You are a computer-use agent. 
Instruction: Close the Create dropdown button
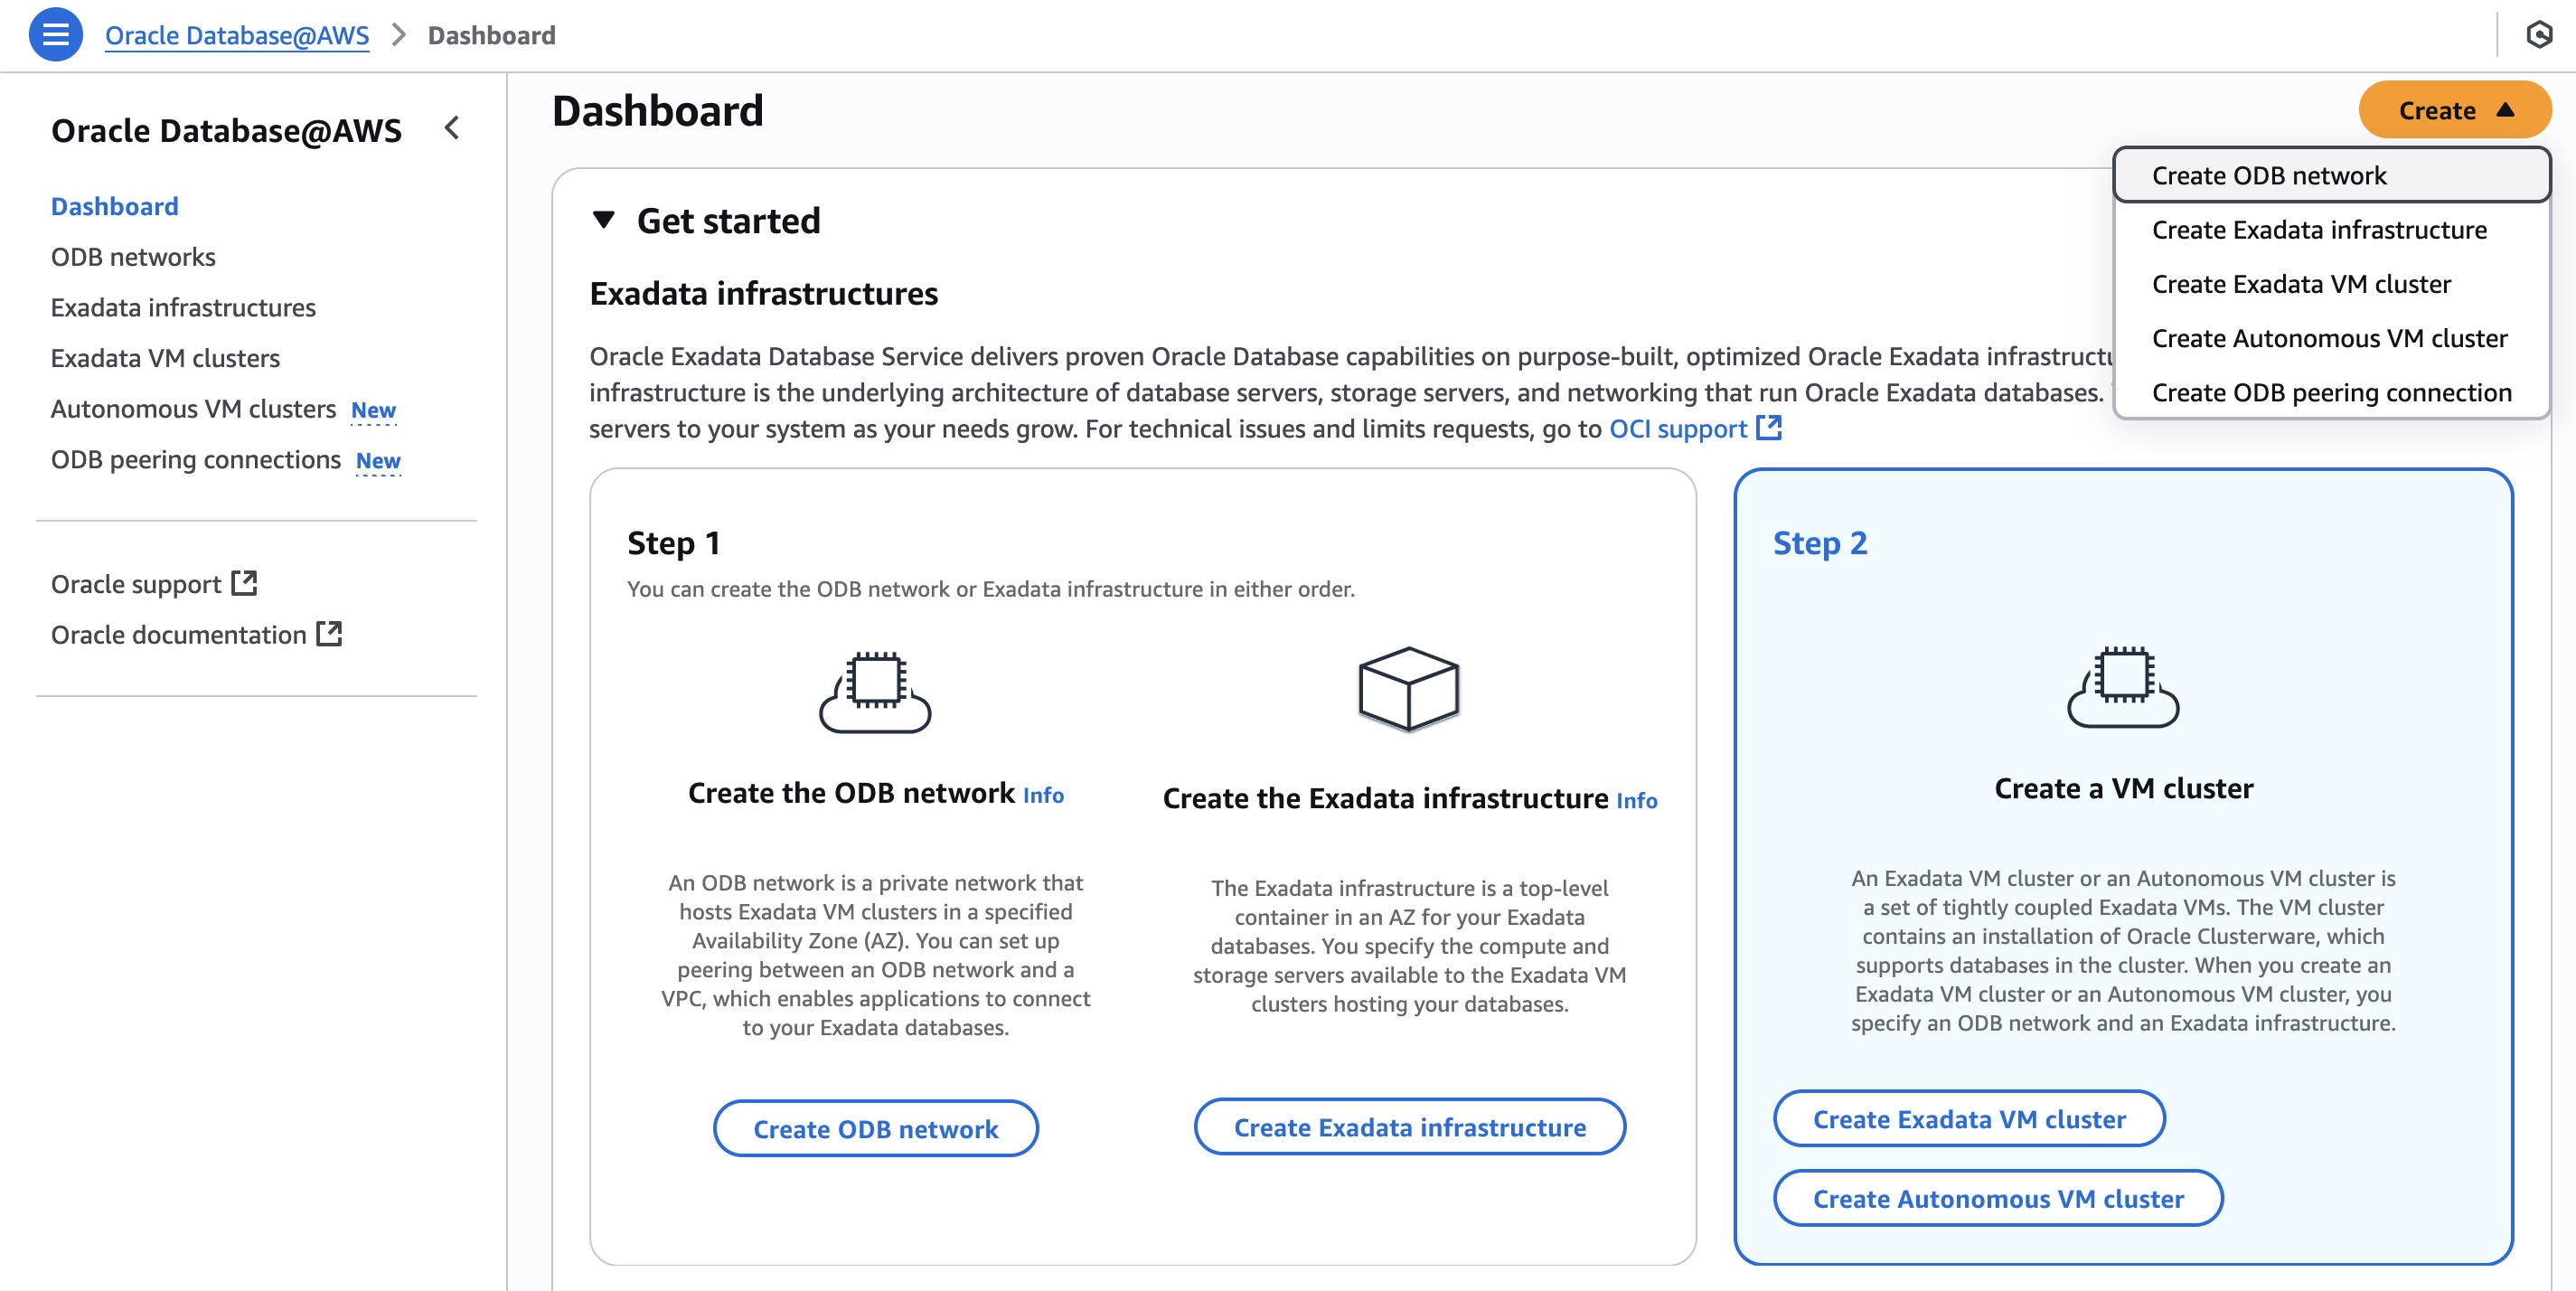[x=2454, y=110]
